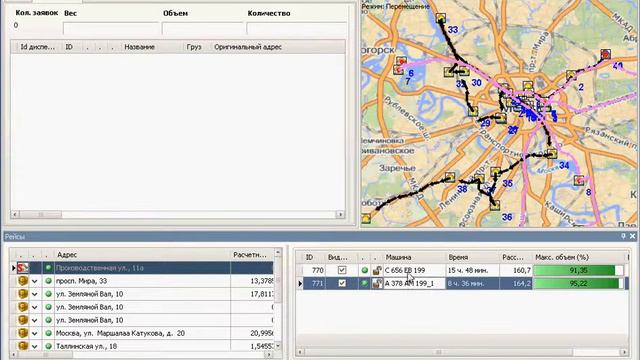Click down arrow of the address list scrollbar
The image size is (640, 360).
coord(278,346)
